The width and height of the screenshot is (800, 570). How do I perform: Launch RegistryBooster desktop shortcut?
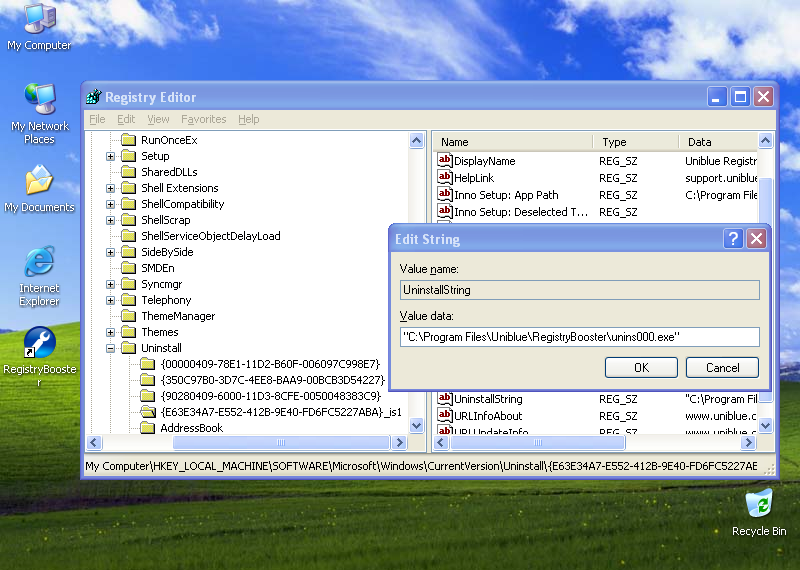pyautogui.click(x=39, y=356)
